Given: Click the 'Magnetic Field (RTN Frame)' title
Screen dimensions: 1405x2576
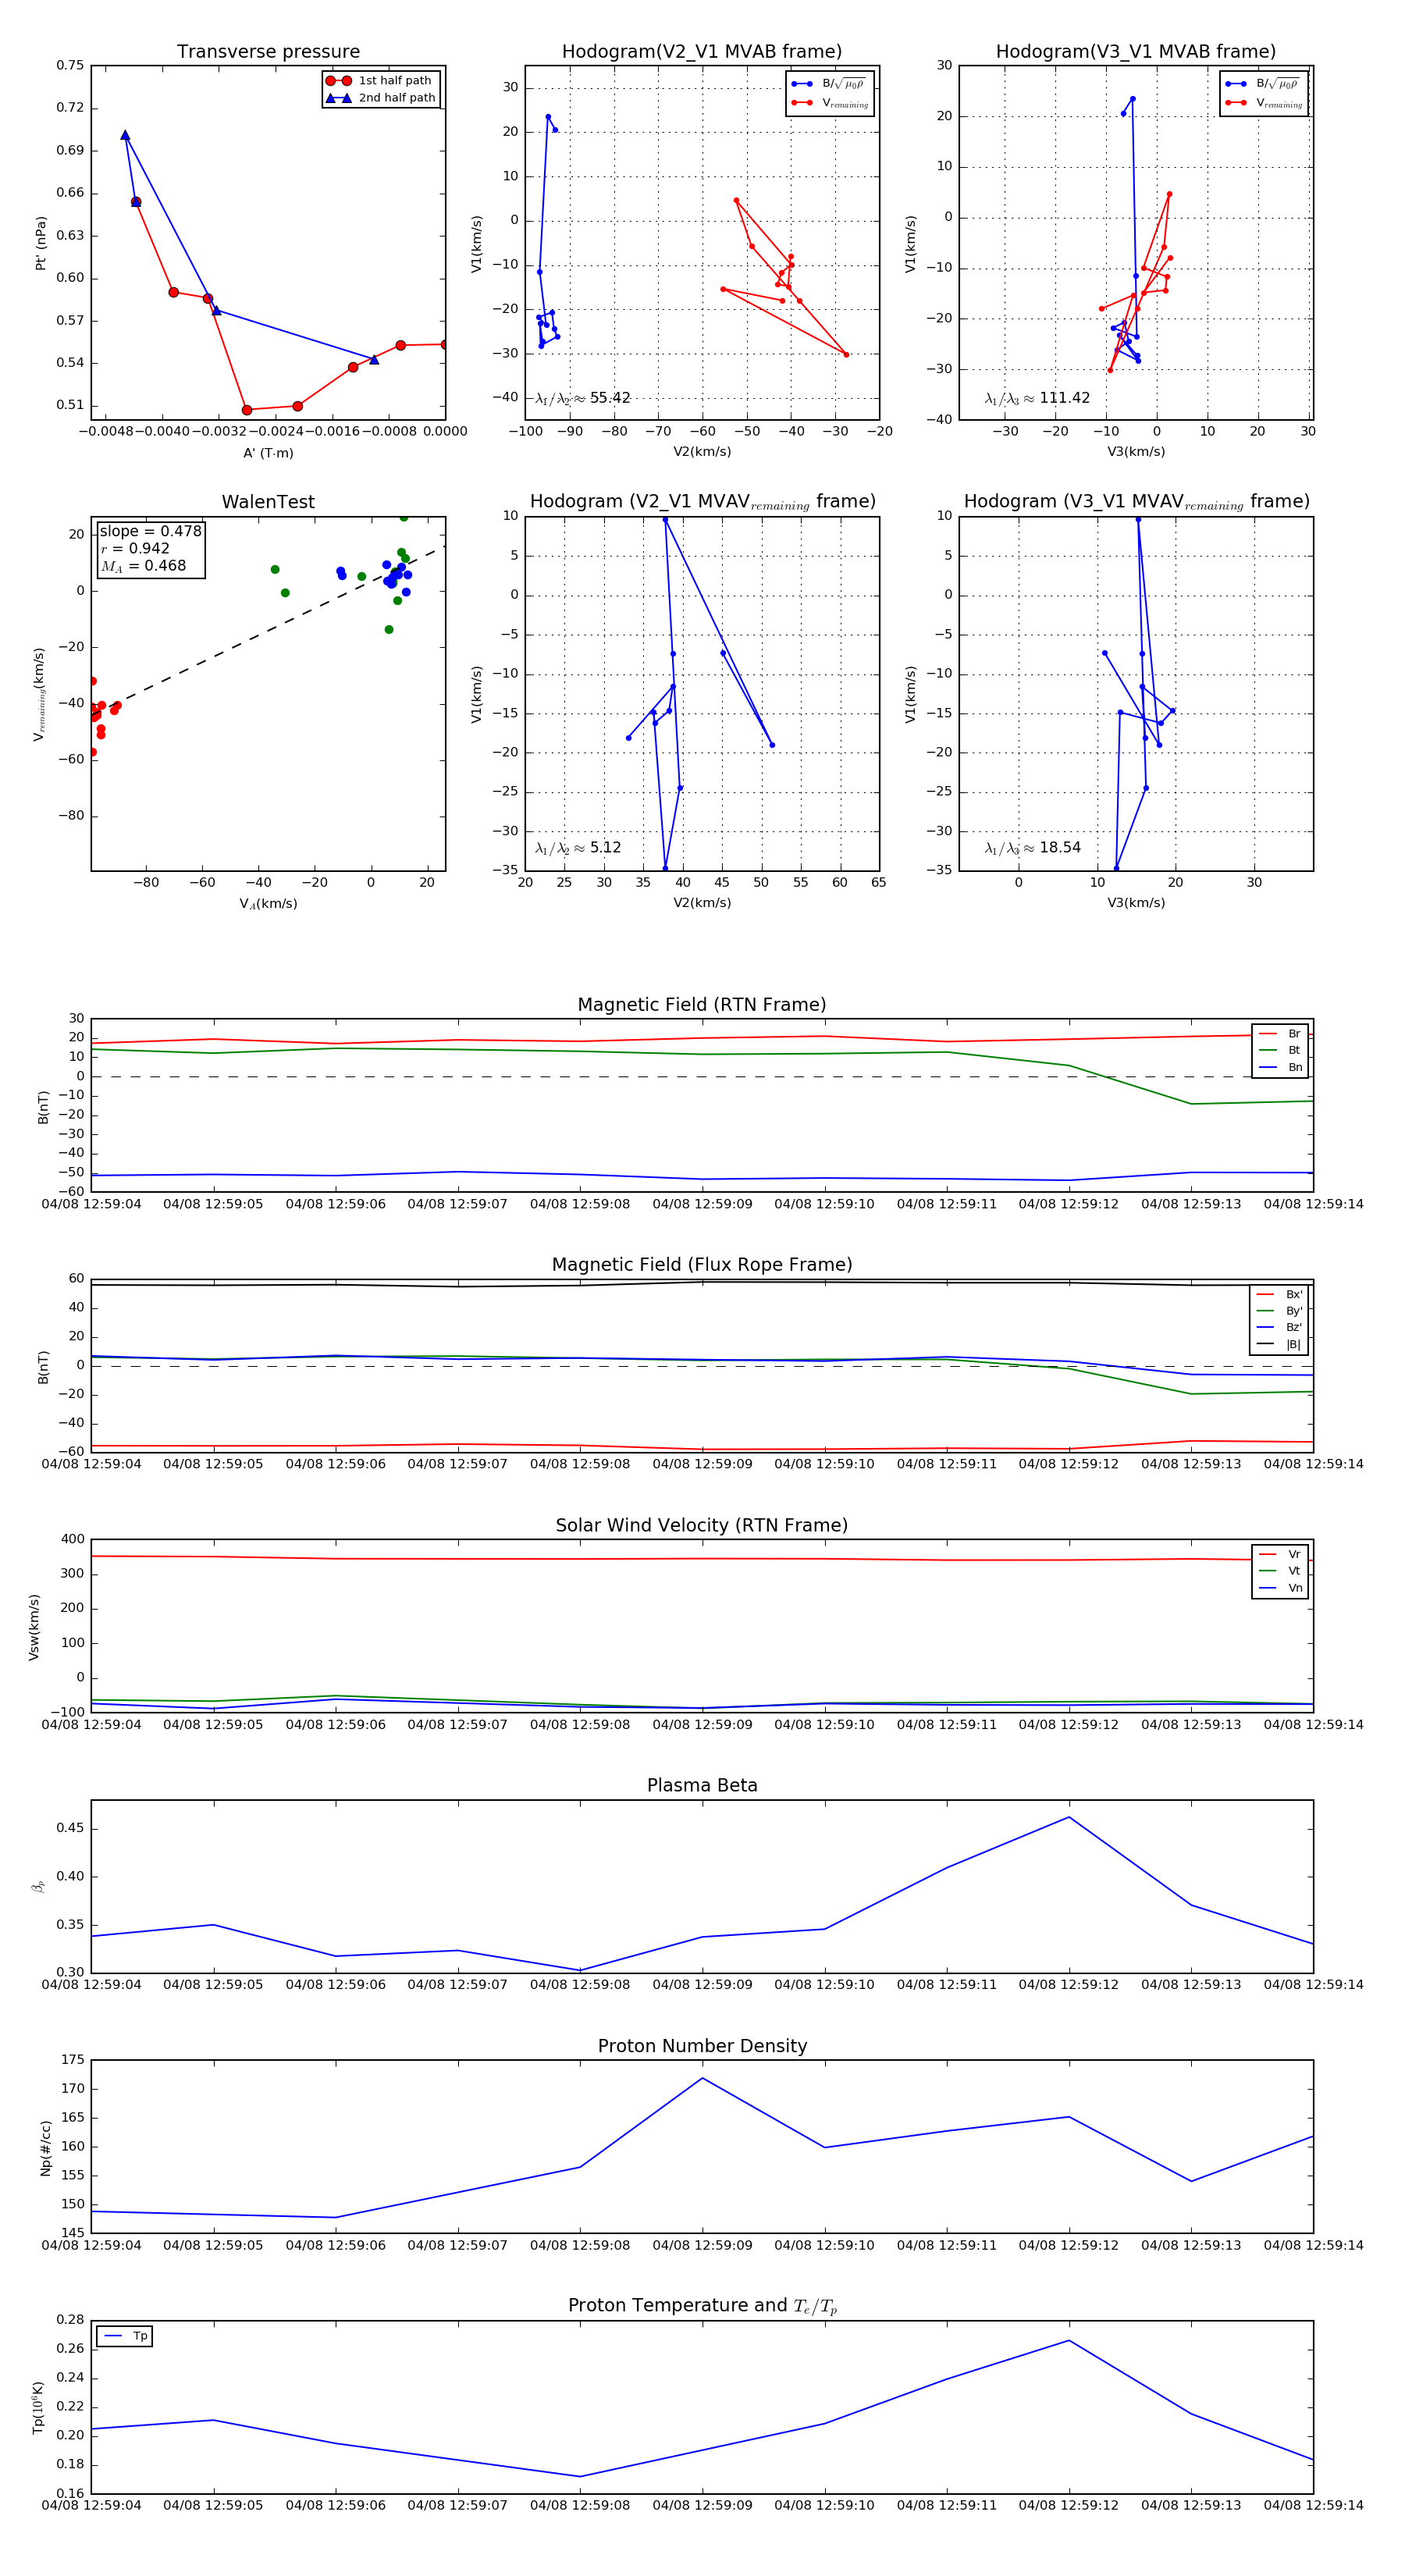Looking at the screenshot, I should tap(702, 1005).
